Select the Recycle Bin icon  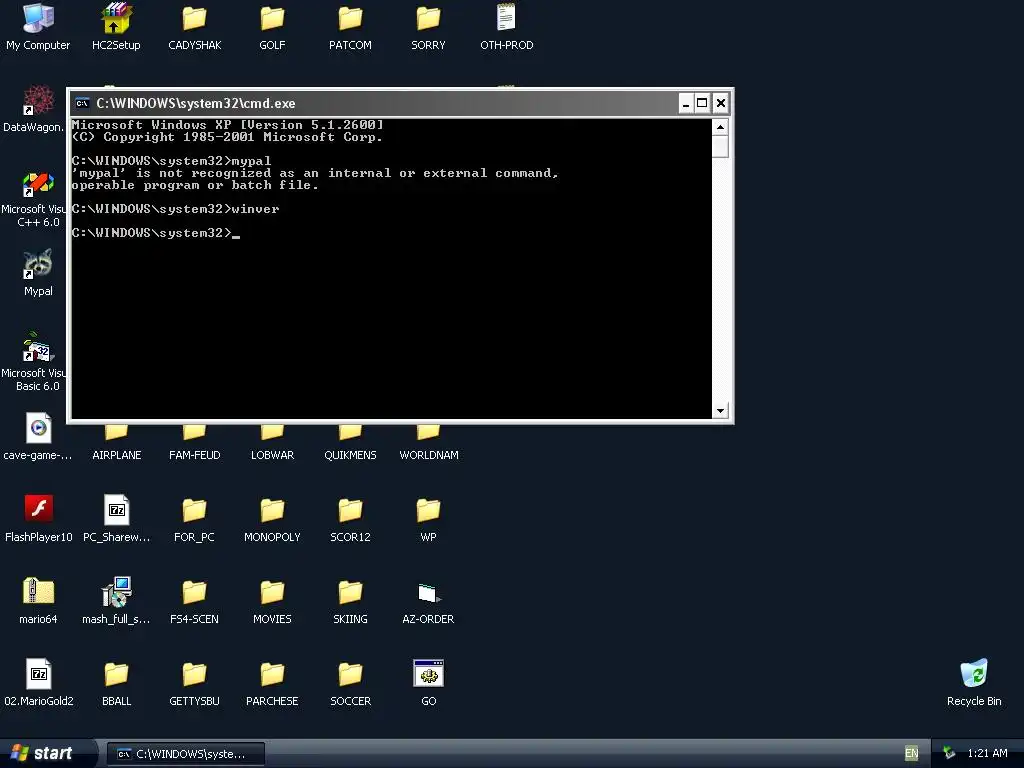click(x=974, y=675)
